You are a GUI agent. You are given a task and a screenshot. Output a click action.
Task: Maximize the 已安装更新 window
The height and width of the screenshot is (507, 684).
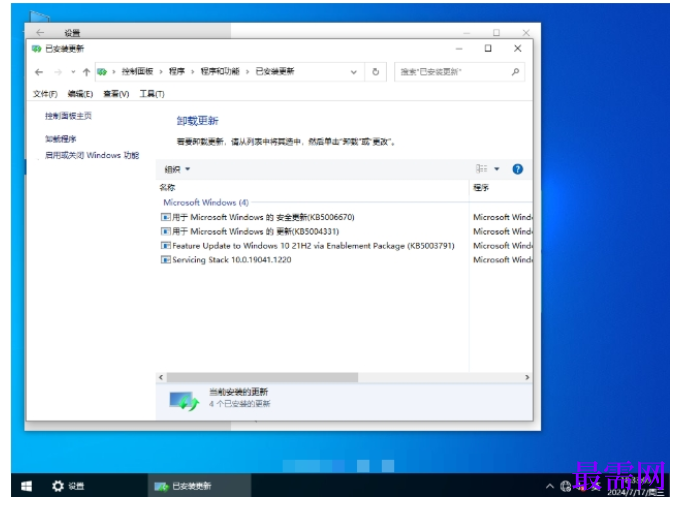point(488,48)
